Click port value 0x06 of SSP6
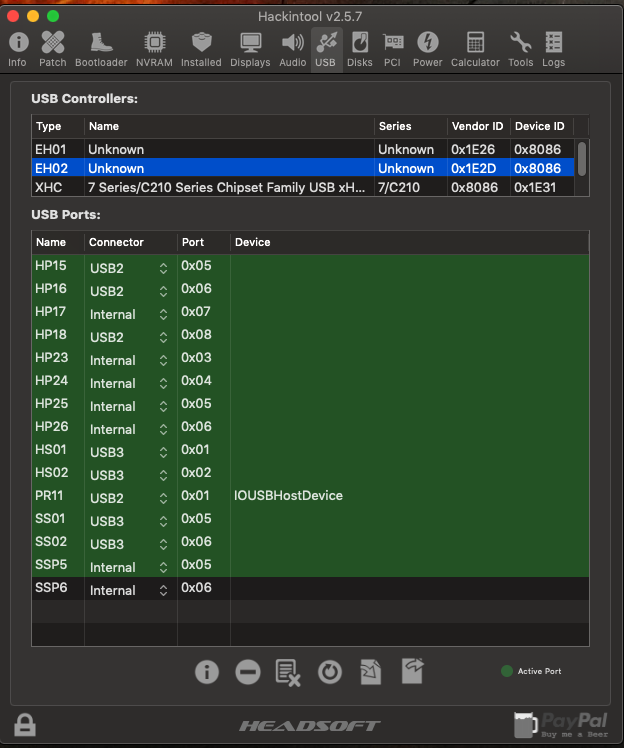Screen dimensions: 624x748 pyautogui.click(x=196, y=588)
